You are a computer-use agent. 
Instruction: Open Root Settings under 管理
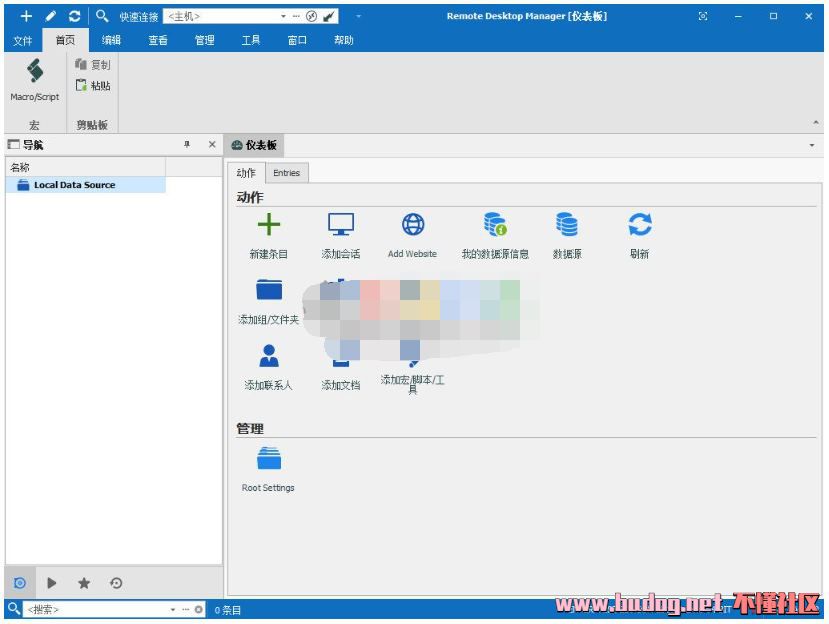(269, 460)
